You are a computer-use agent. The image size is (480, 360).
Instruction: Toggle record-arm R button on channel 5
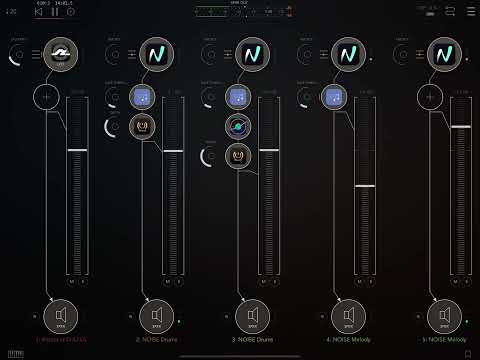419,316
